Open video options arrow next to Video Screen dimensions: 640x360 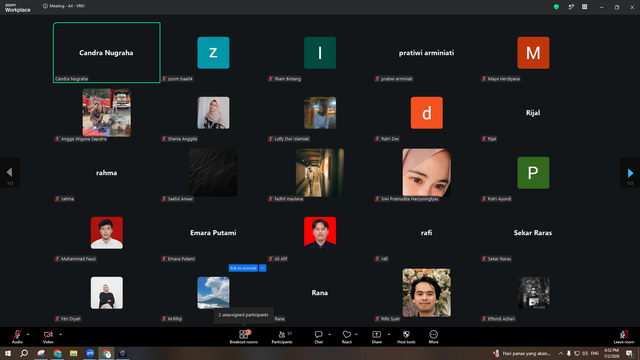60,334
